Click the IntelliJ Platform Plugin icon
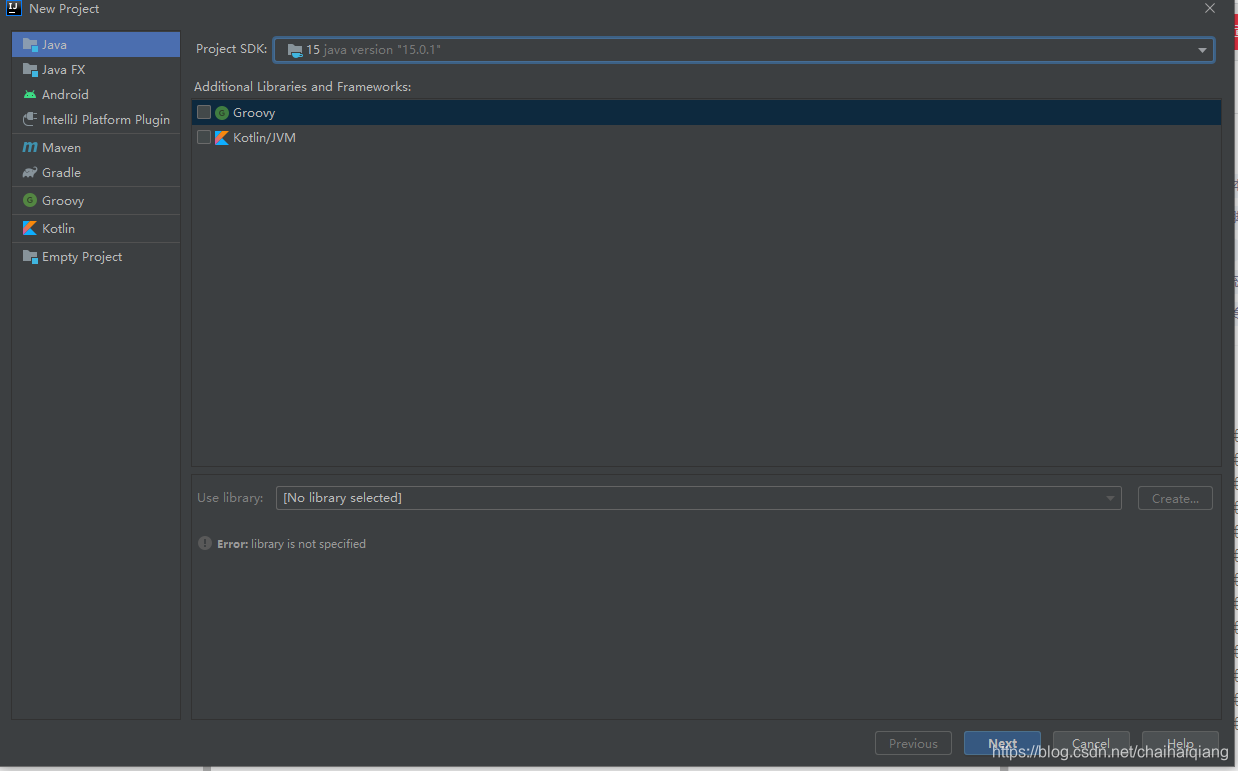 (x=30, y=120)
